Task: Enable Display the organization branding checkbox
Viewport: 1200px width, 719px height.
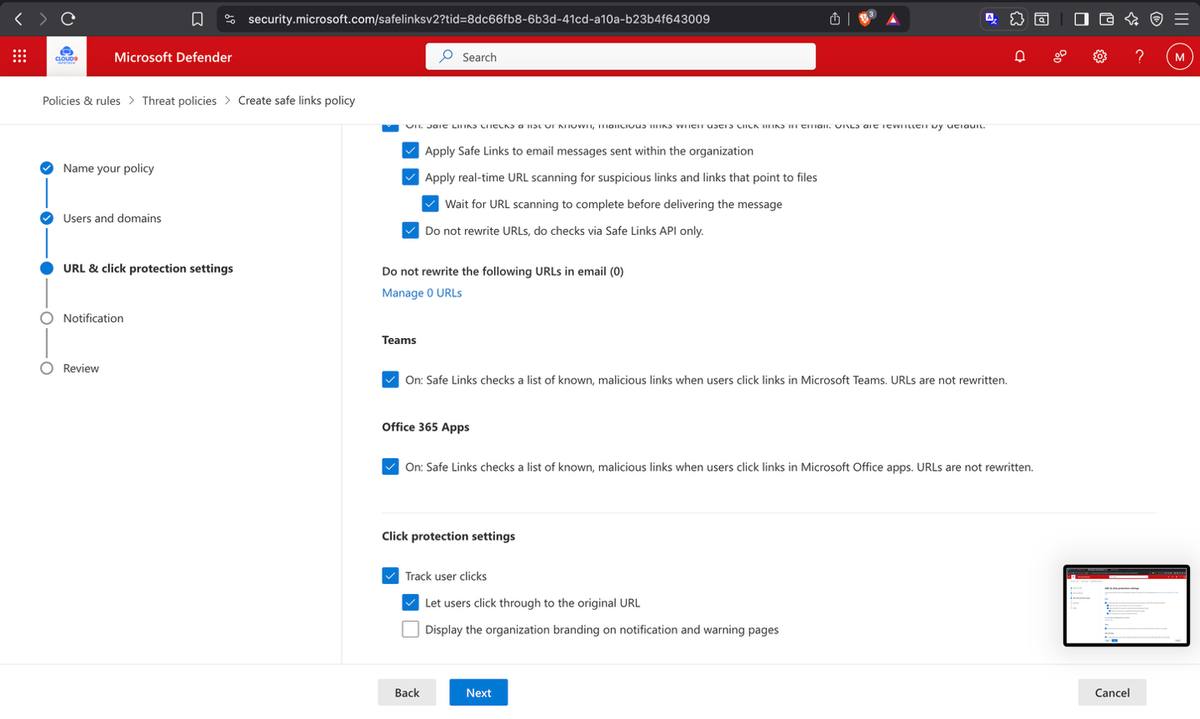Action: tap(411, 630)
